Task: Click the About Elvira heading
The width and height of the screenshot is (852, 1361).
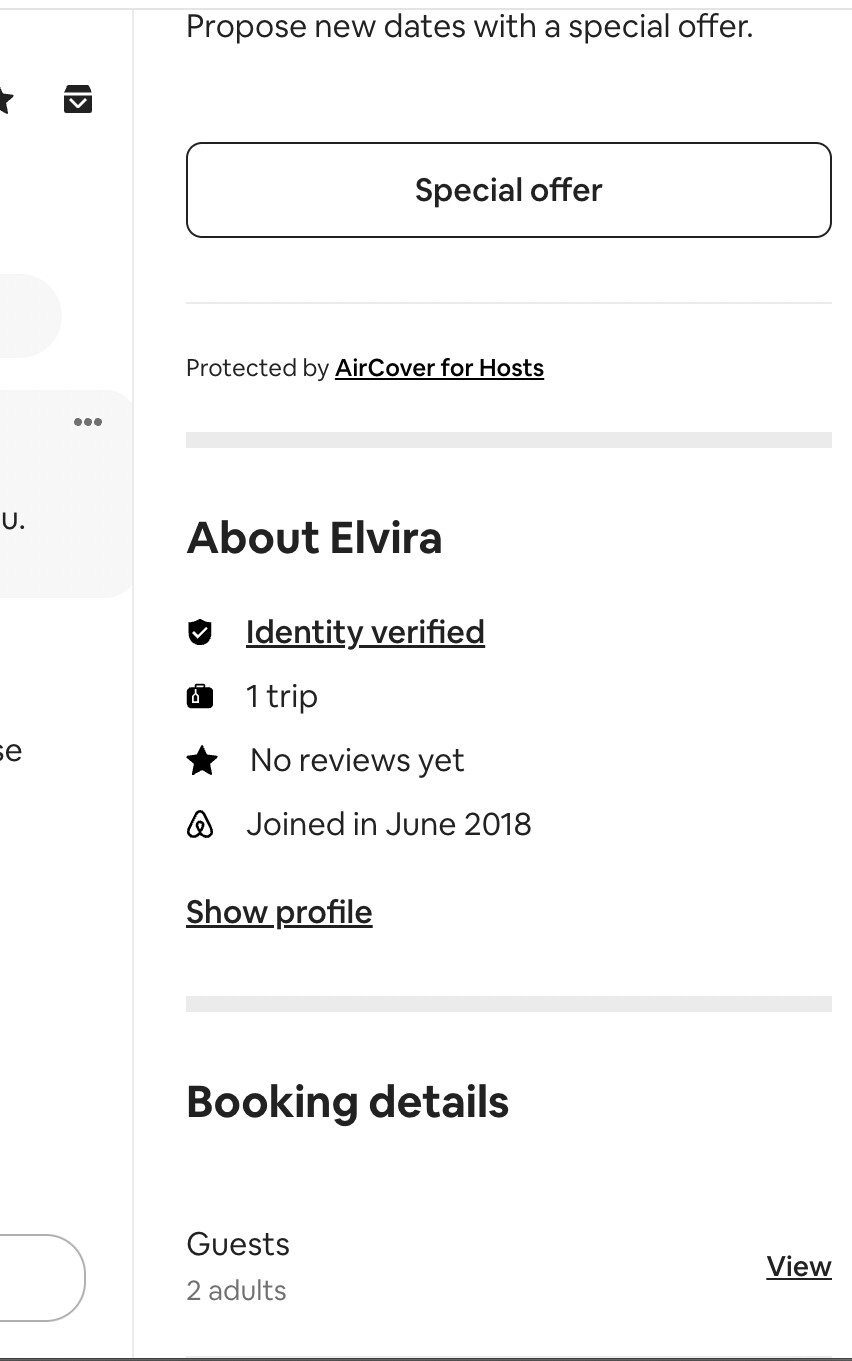Action: [x=314, y=538]
